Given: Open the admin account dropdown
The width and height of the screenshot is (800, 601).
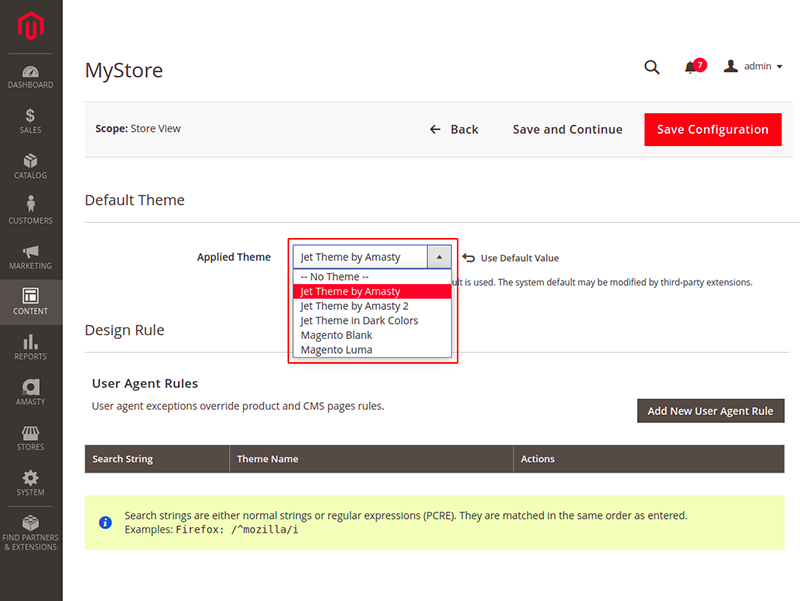Looking at the screenshot, I should [x=753, y=66].
